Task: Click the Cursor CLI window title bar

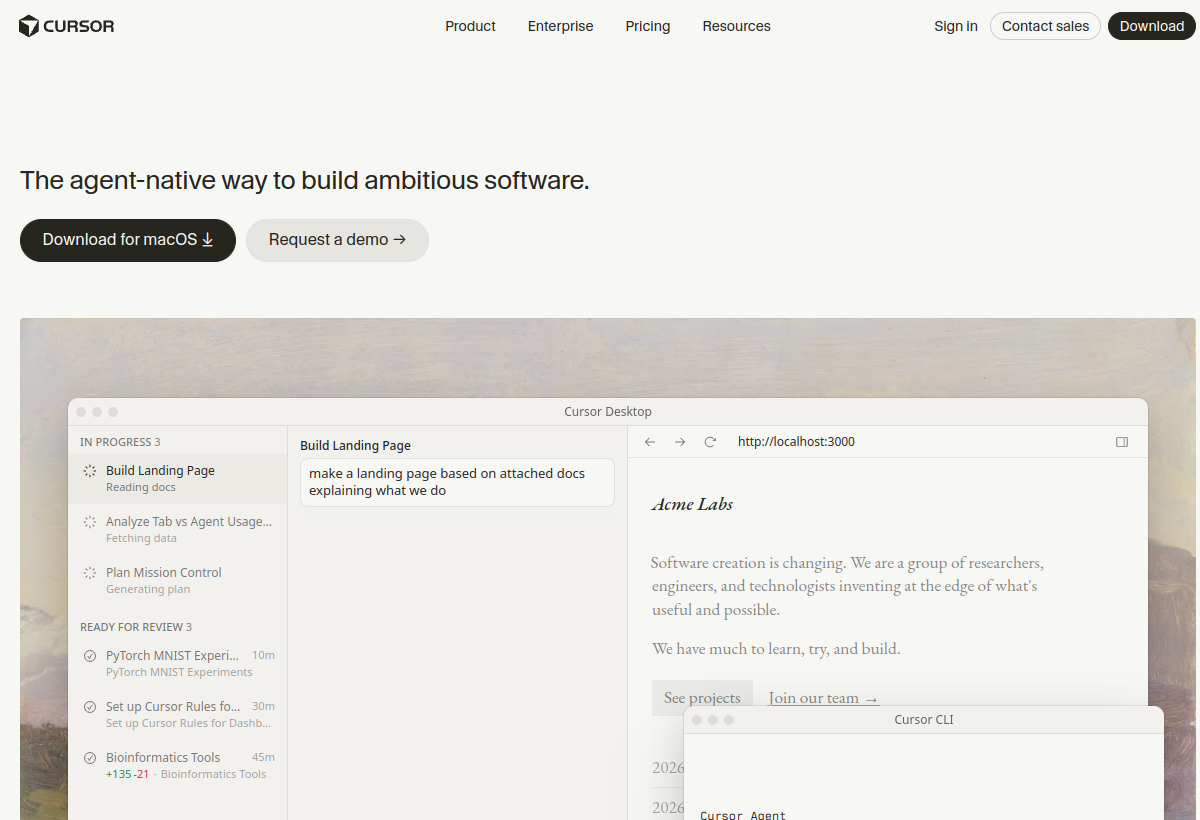Action: 923,720
